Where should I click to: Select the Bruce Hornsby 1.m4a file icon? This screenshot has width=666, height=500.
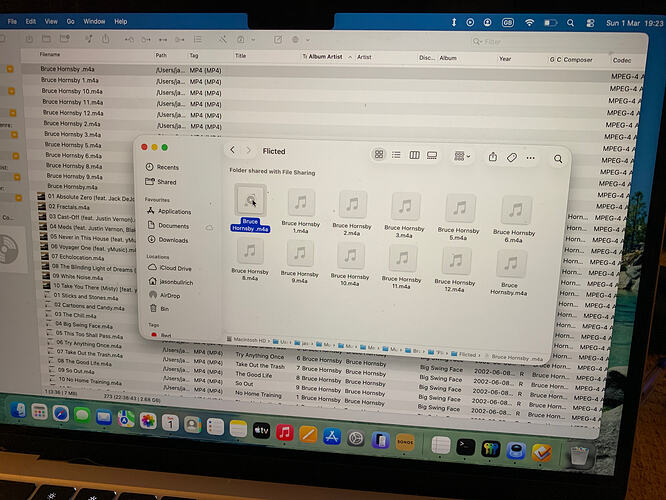[x=301, y=203]
